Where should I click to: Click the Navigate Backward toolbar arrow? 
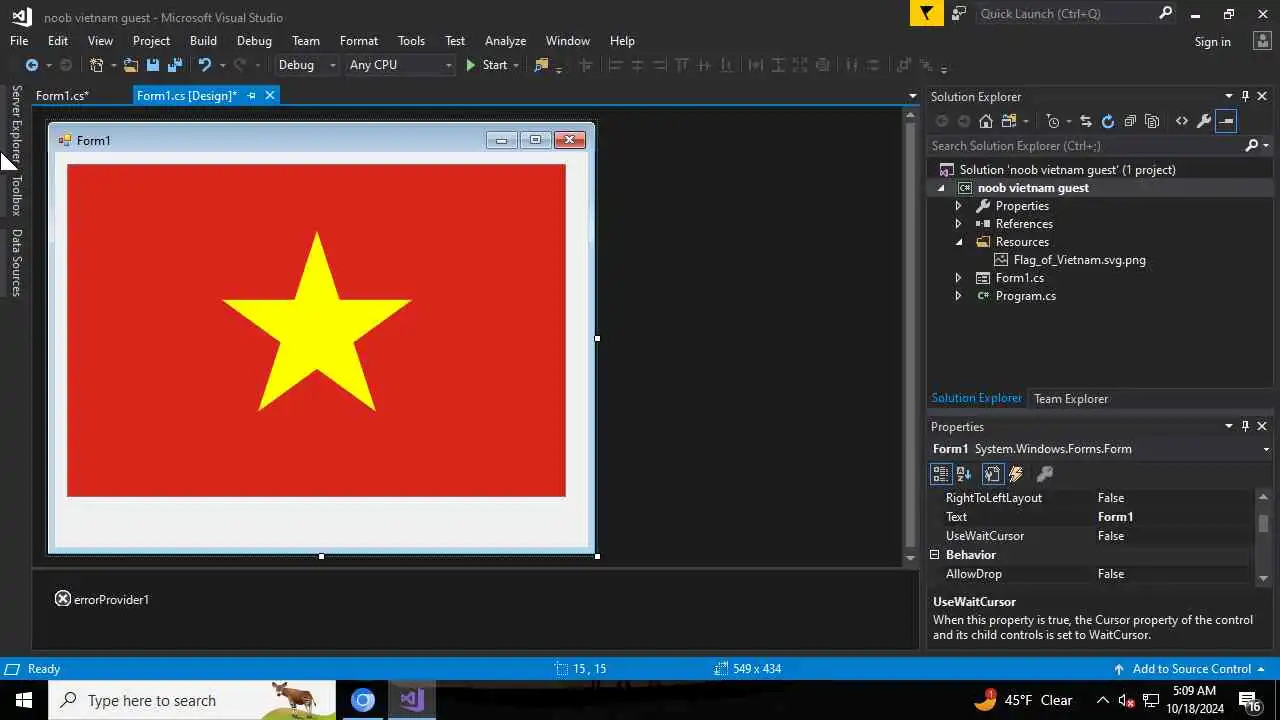tap(31, 65)
